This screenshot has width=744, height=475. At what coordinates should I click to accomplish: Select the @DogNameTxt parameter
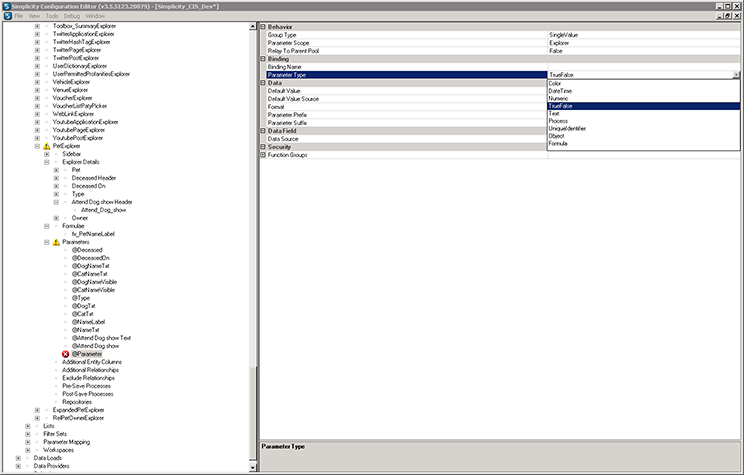(90, 266)
